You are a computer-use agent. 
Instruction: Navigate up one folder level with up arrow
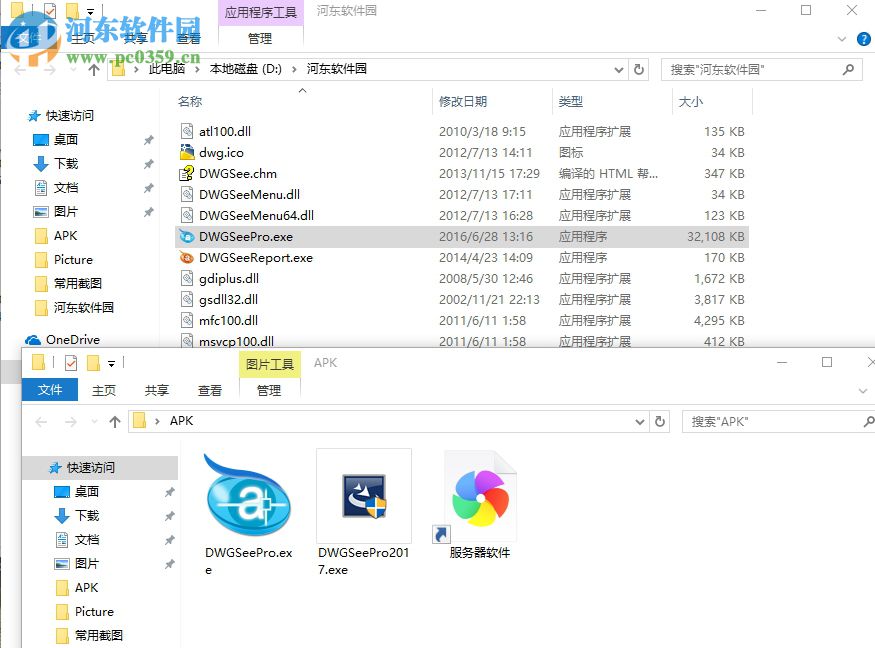point(94,69)
